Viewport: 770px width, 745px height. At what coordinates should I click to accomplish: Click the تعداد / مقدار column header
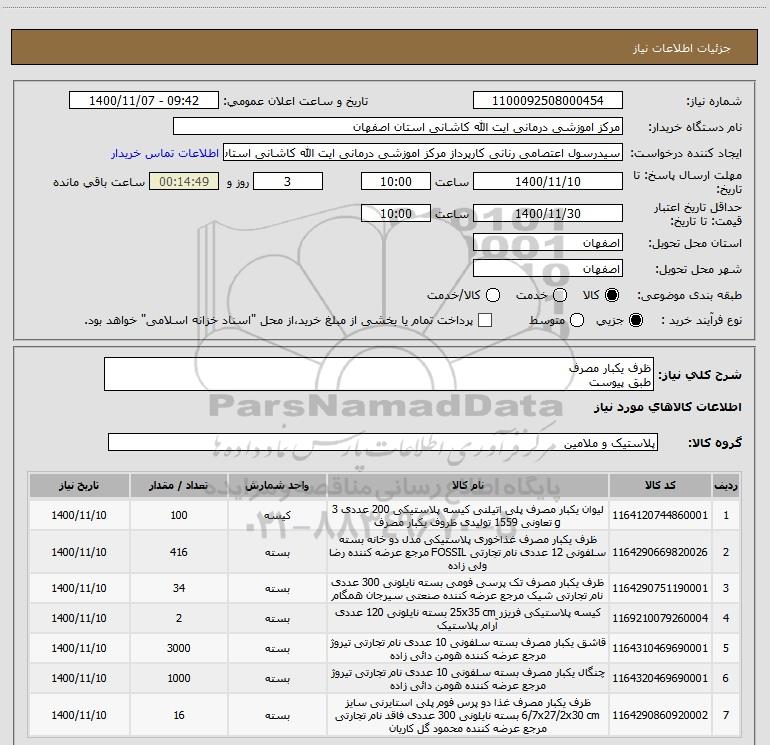(x=179, y=485)
